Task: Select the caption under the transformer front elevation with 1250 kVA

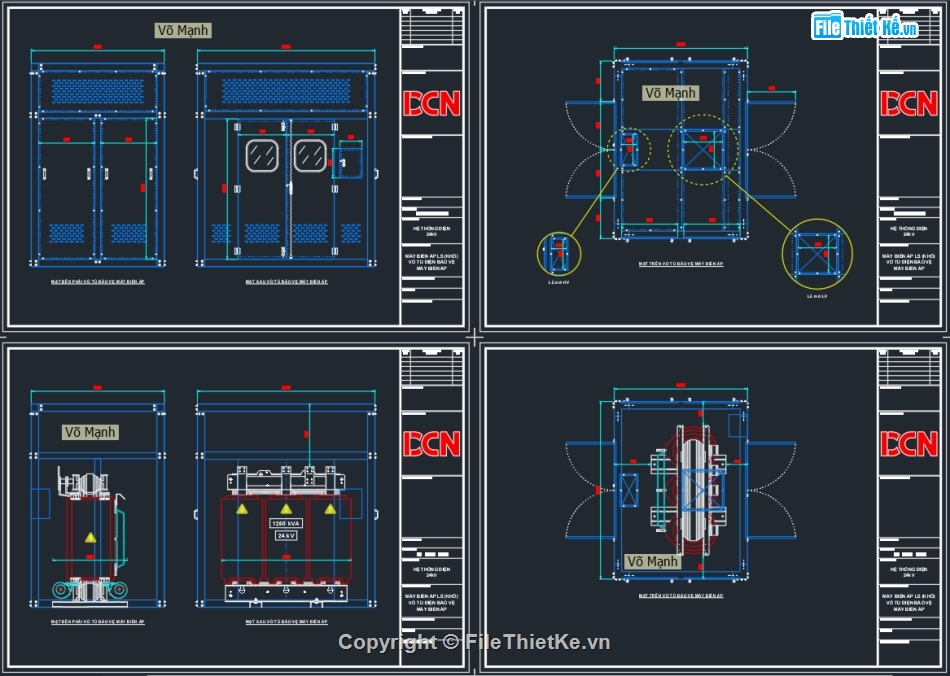Action: [287, 622]
